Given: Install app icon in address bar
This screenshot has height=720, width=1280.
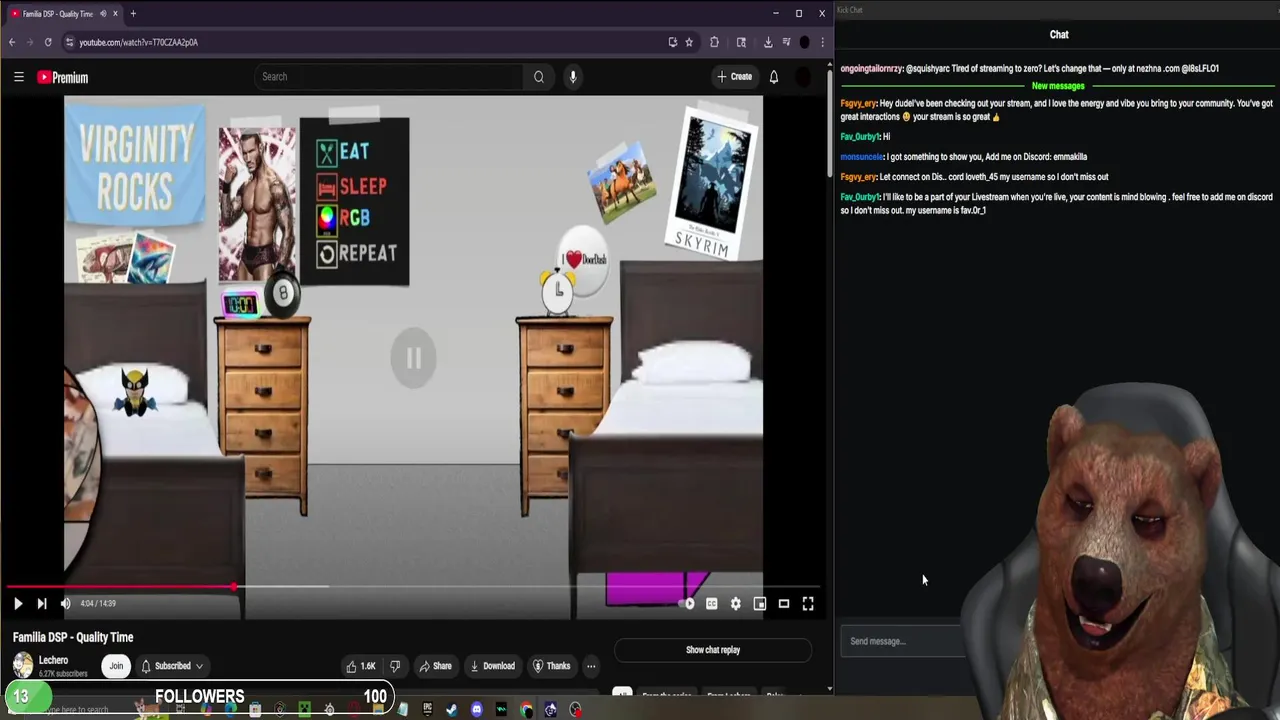Looking at the screenshot, I should pyautogui.click(x=672, y=42).
